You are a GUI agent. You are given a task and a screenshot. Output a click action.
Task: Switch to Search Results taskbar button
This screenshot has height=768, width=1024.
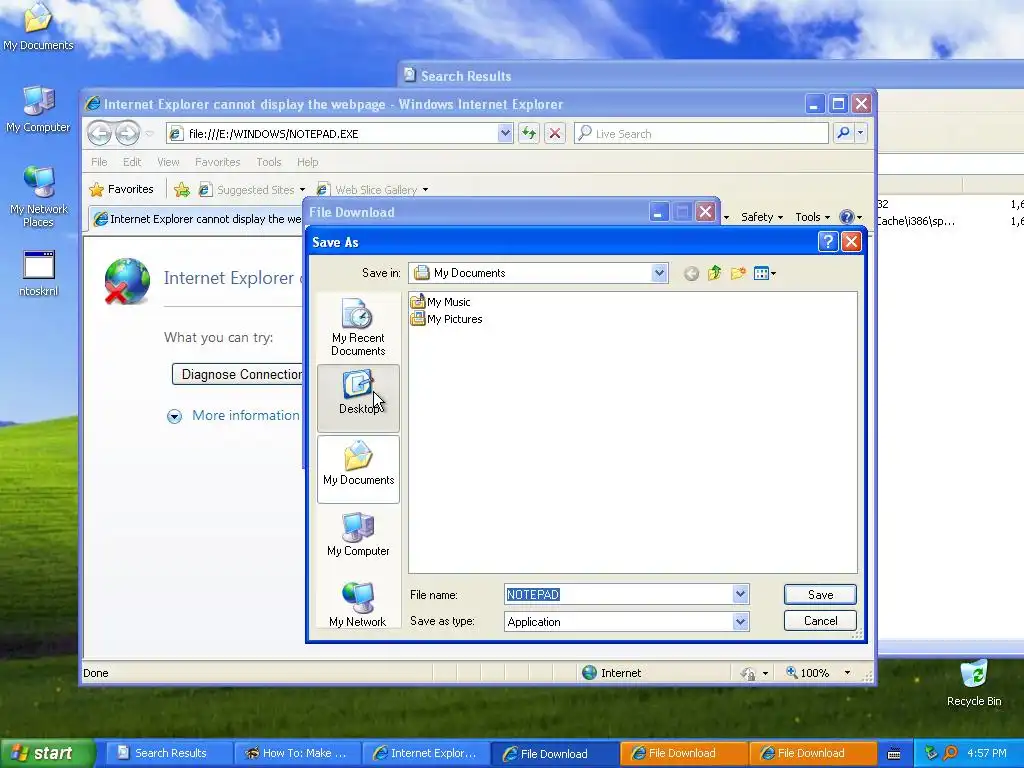[x=167, y=753]
